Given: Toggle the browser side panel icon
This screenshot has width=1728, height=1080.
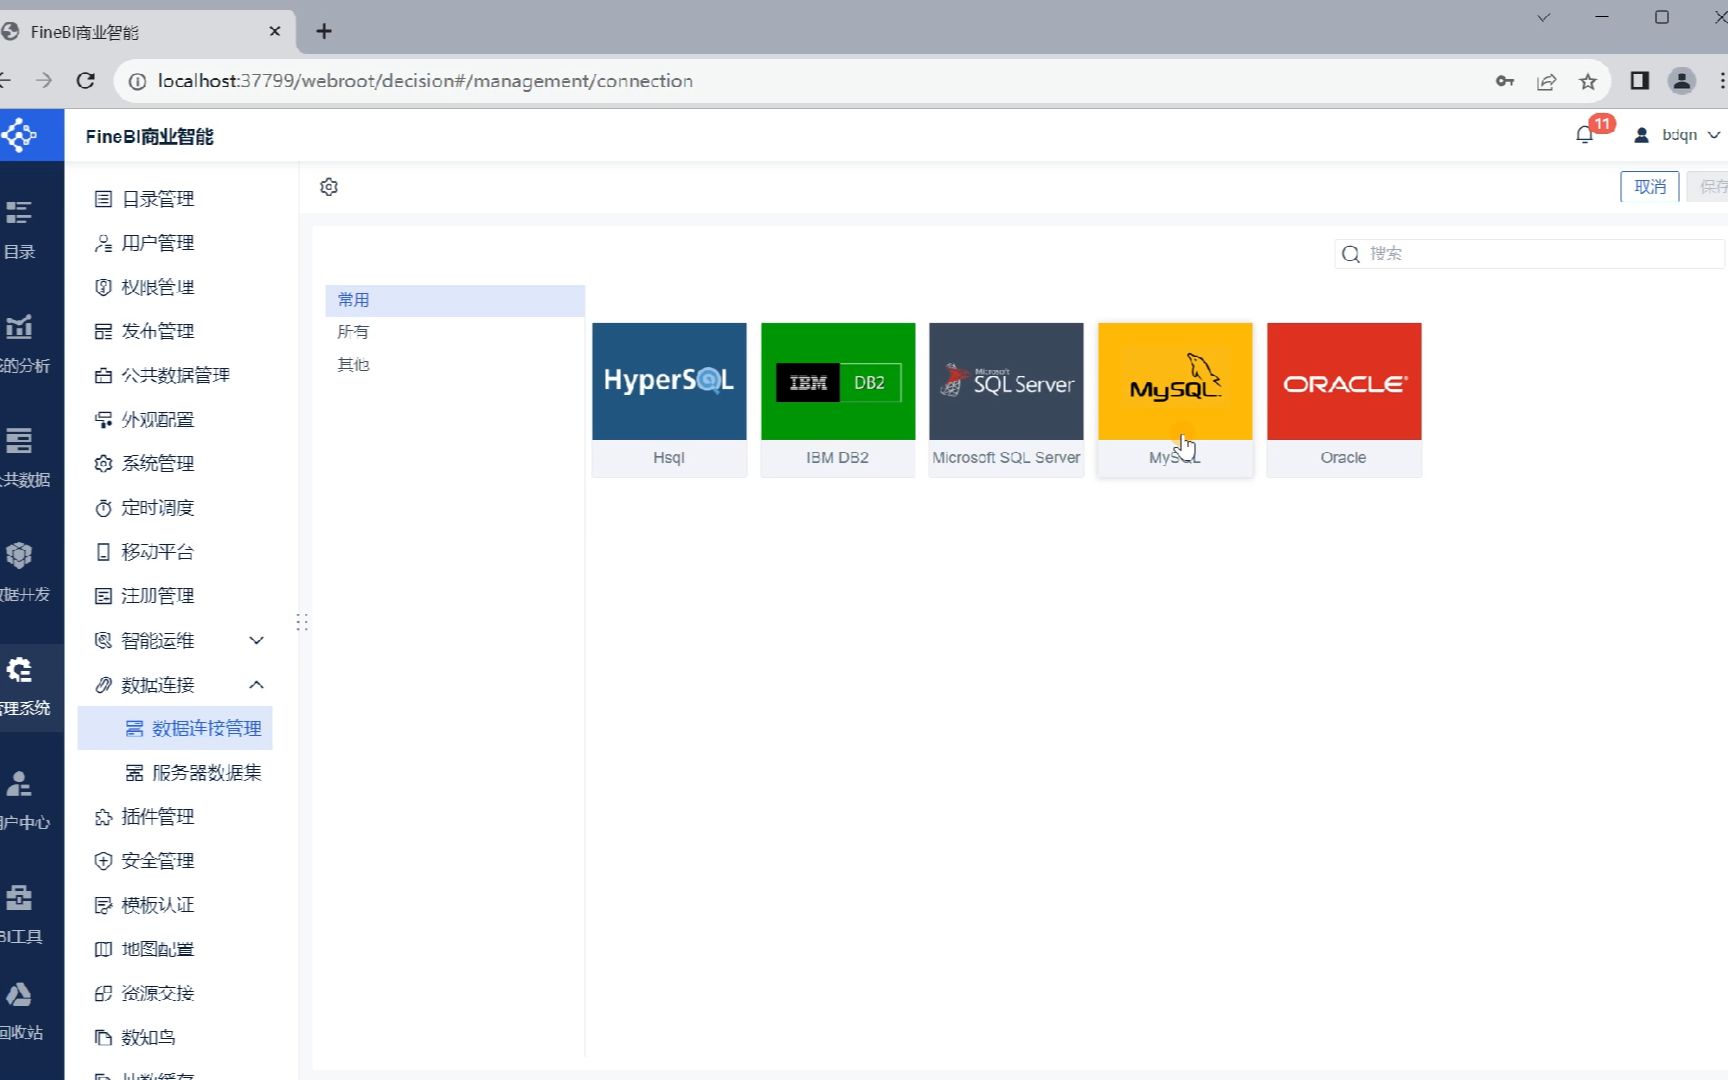Looking at the screenshot, I should (1640, 81).
